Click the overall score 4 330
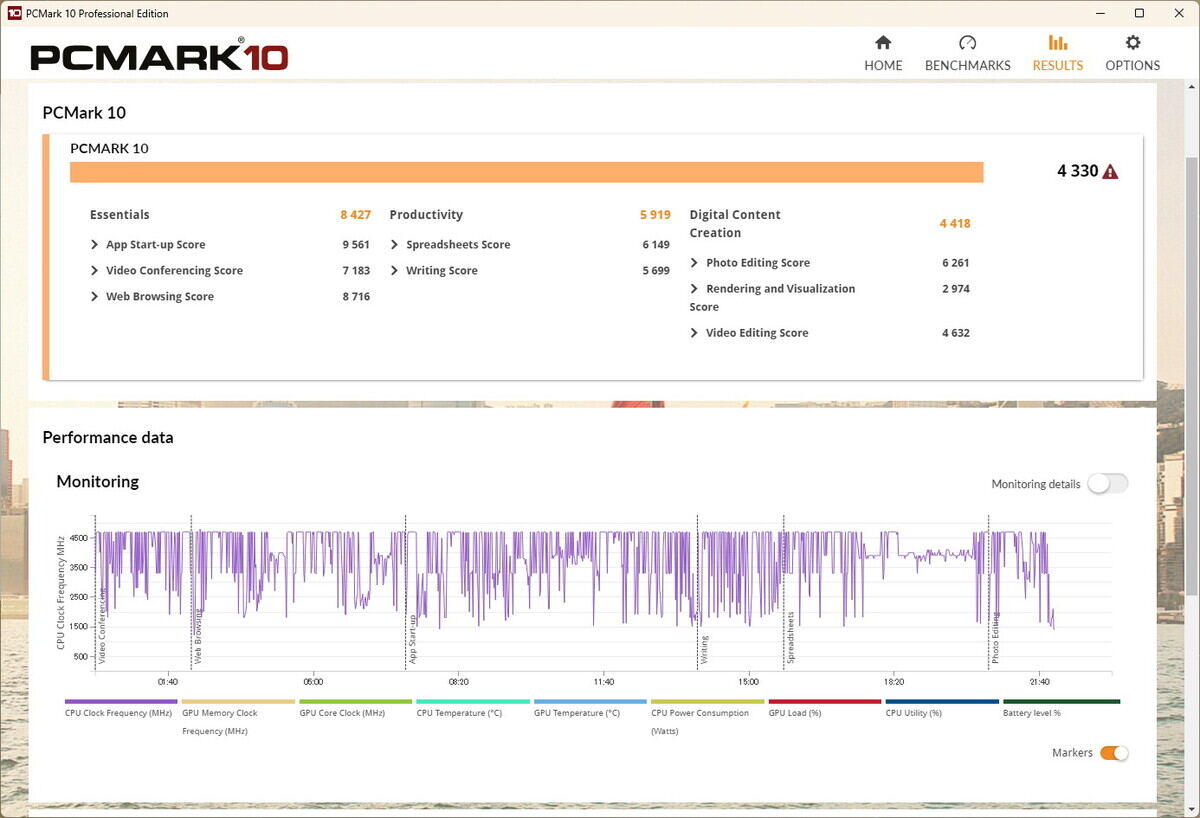 (x=1077, y=171)
